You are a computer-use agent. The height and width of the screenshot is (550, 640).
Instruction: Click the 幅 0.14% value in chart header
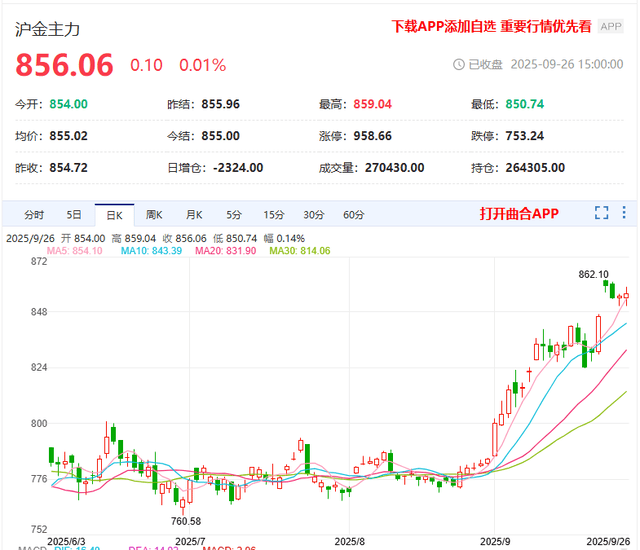[x=284, y=238]
